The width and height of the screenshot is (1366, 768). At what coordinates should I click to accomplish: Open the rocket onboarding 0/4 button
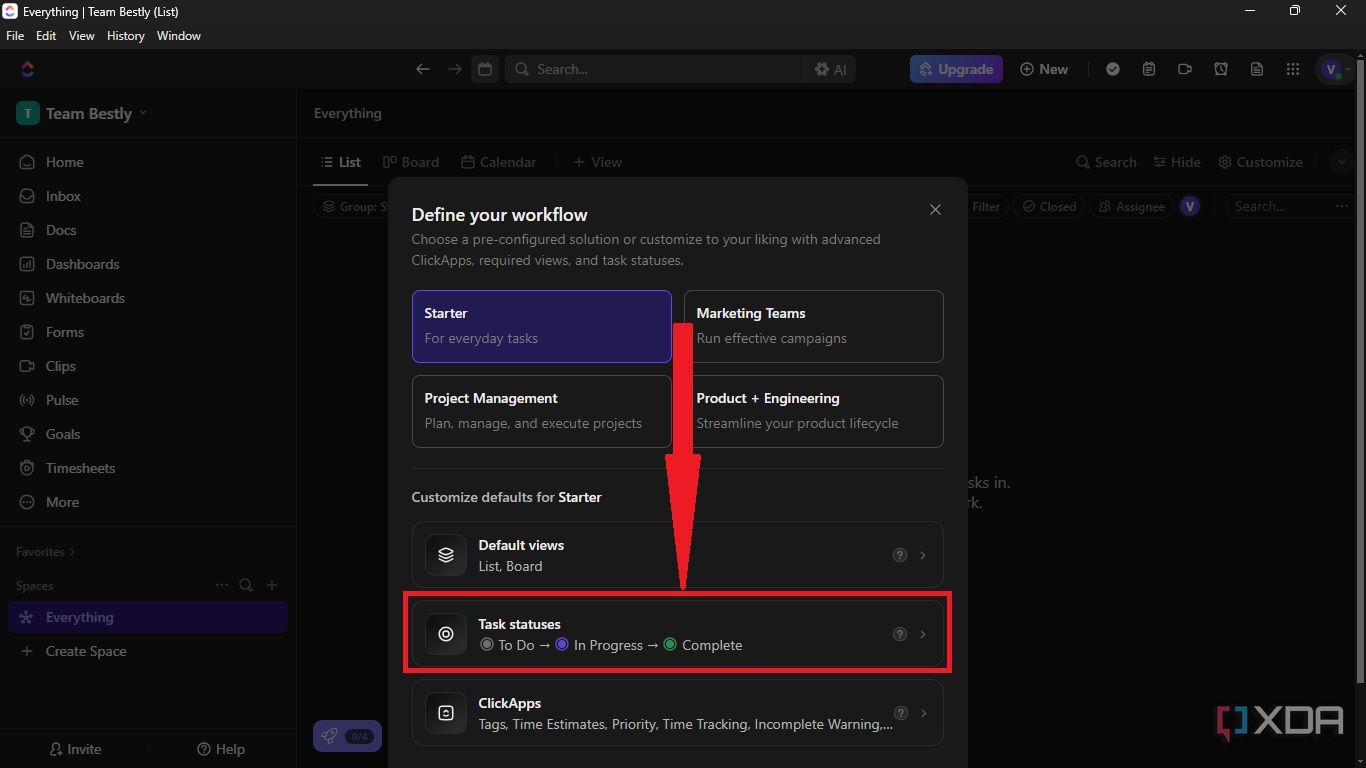coord(347,736)
